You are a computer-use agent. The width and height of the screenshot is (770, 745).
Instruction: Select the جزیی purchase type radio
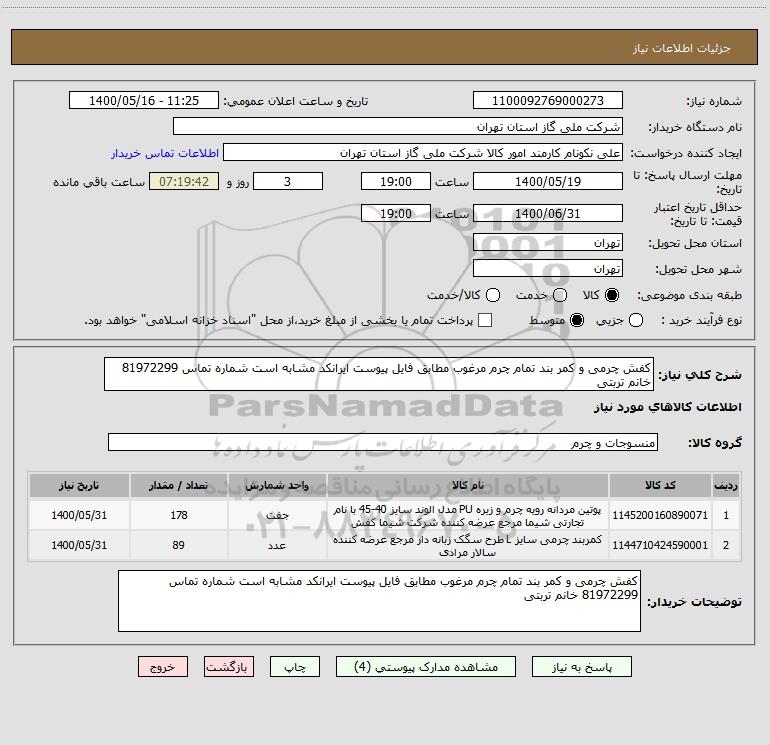click(x=636, y=320)
